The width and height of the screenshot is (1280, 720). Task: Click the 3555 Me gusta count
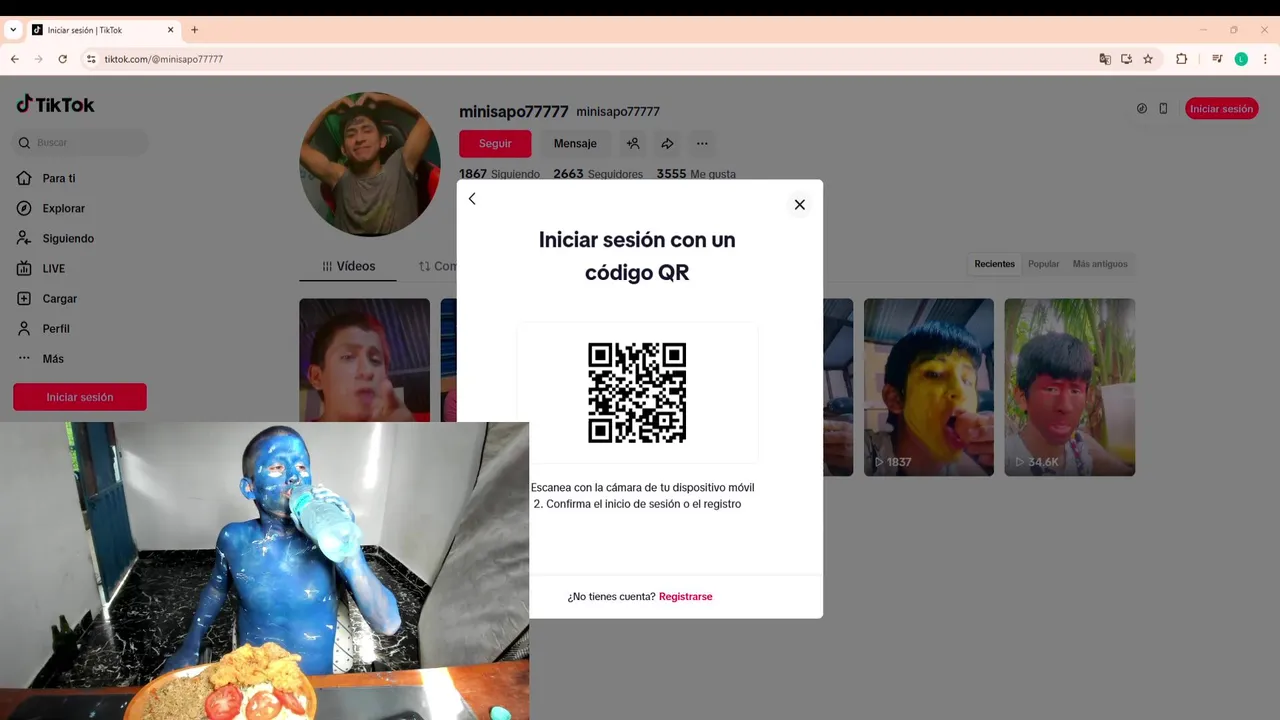696,174
